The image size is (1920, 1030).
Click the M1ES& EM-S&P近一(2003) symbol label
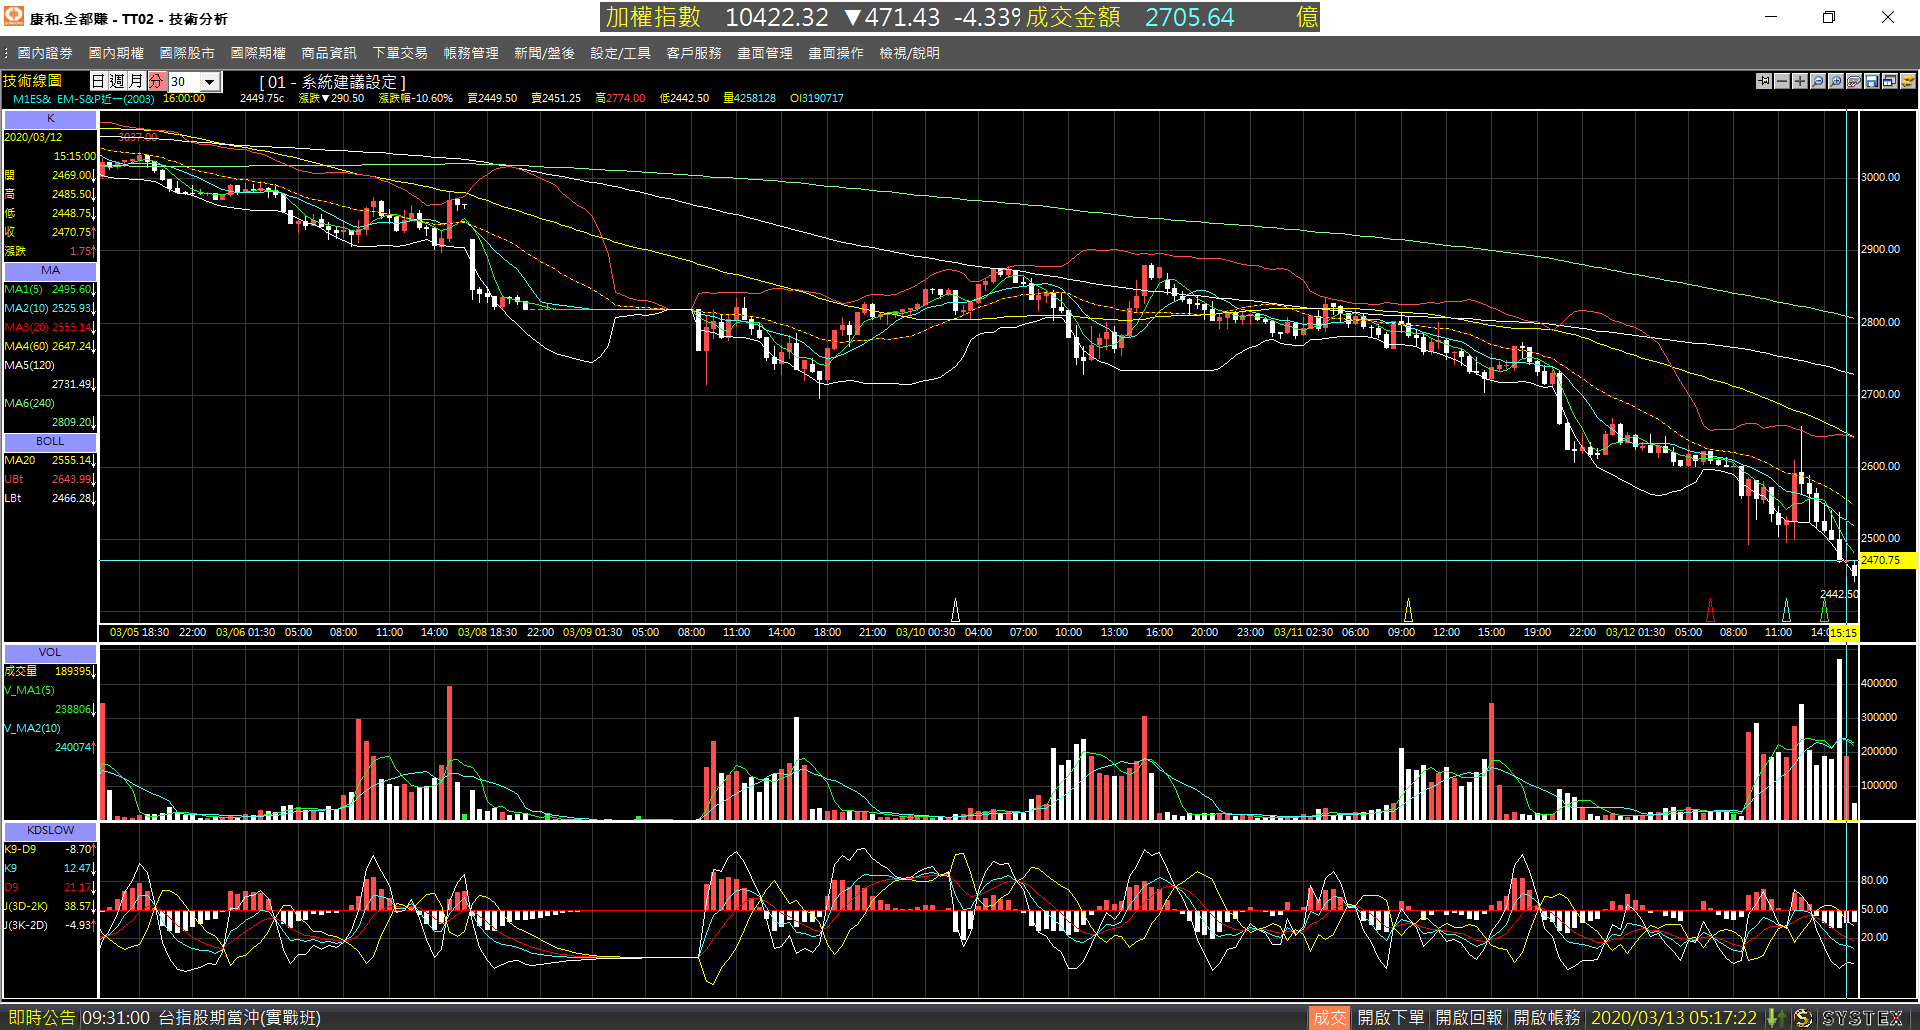click(x=84, y=99)
